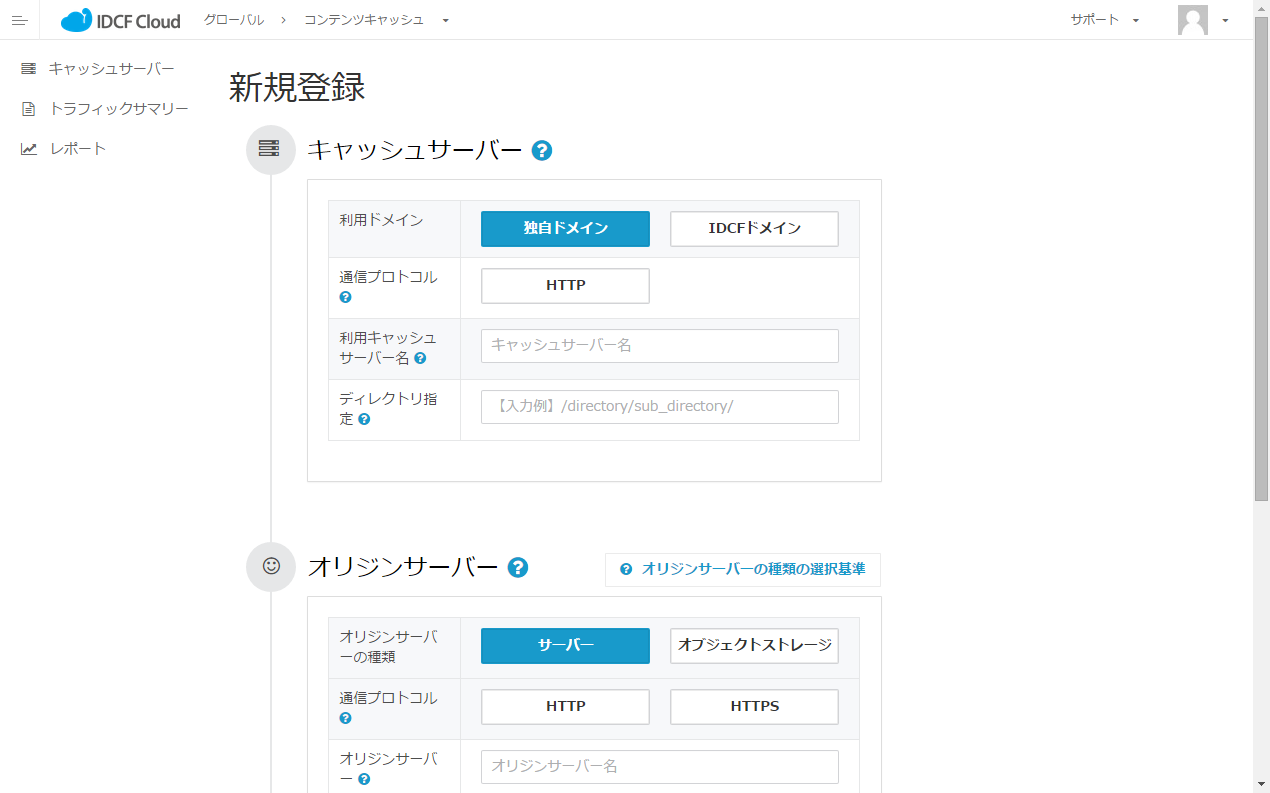
Task: Click the IDCF Cloud logo
Action: (121, 20)
